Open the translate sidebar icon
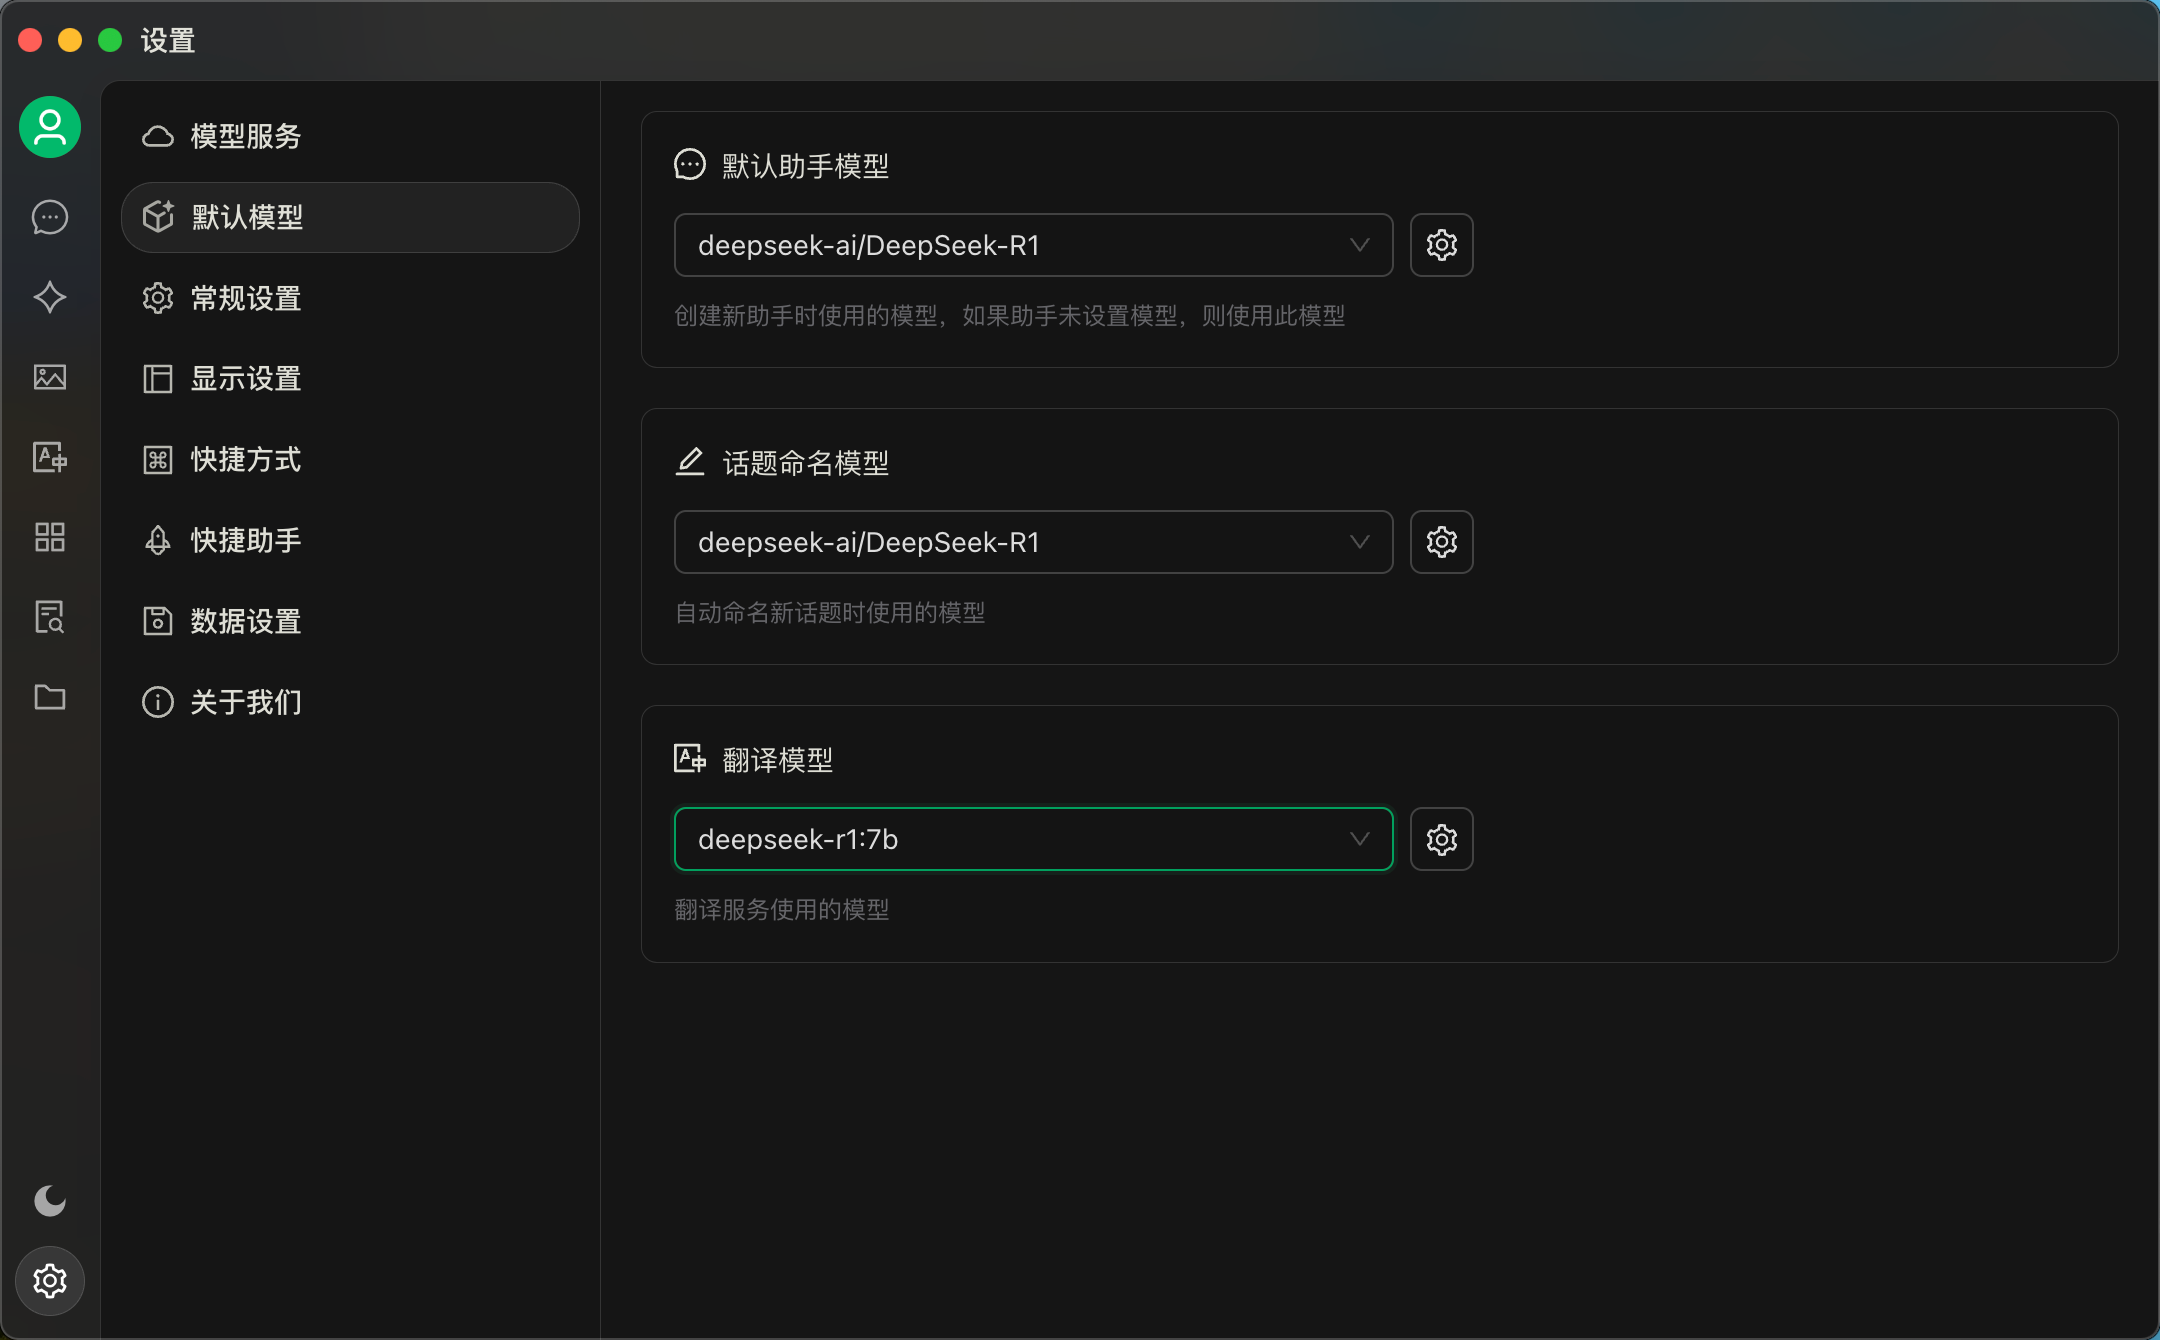 coord(50,457)
